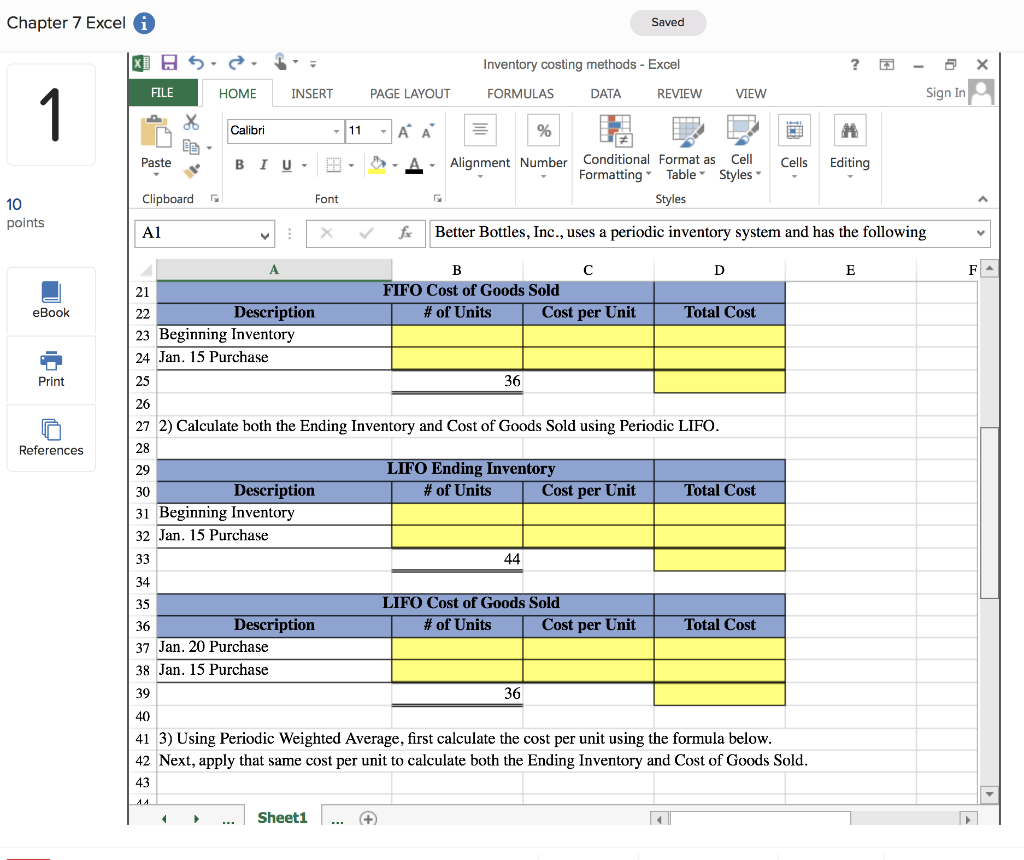Switch to the INSERT tab

[x=312, y=93]
